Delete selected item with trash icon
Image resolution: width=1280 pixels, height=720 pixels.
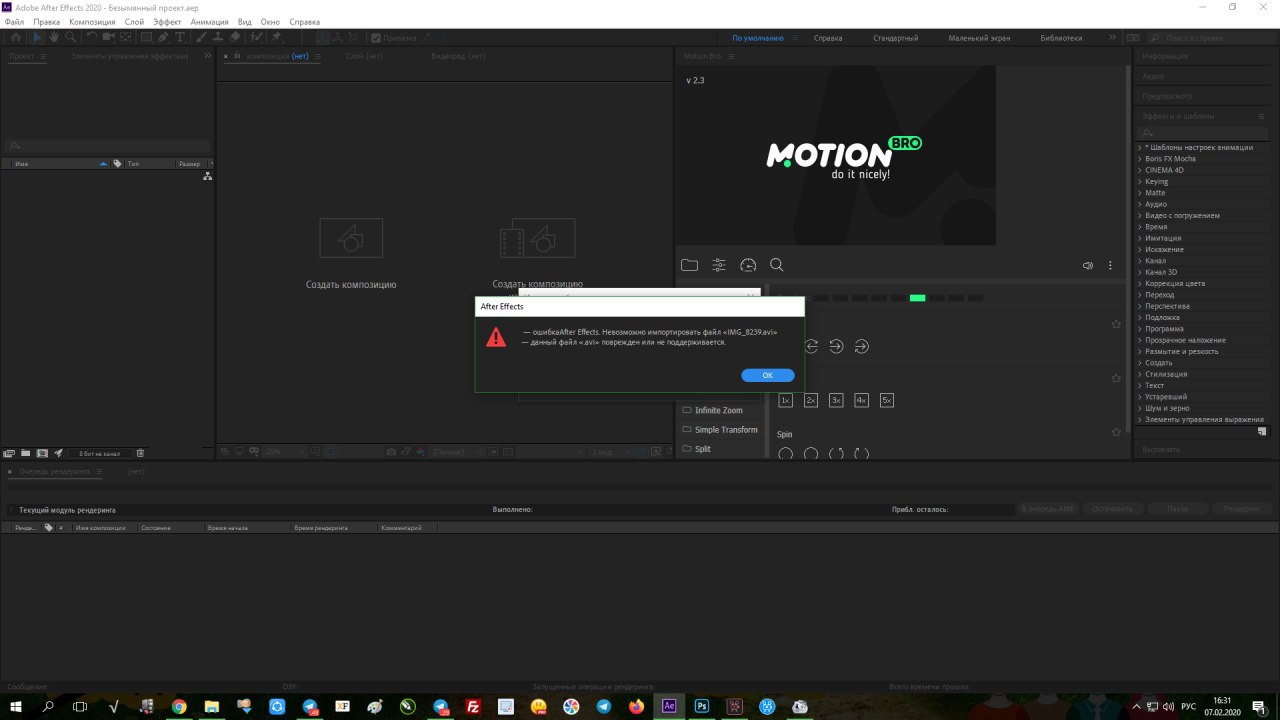[140, 453]
